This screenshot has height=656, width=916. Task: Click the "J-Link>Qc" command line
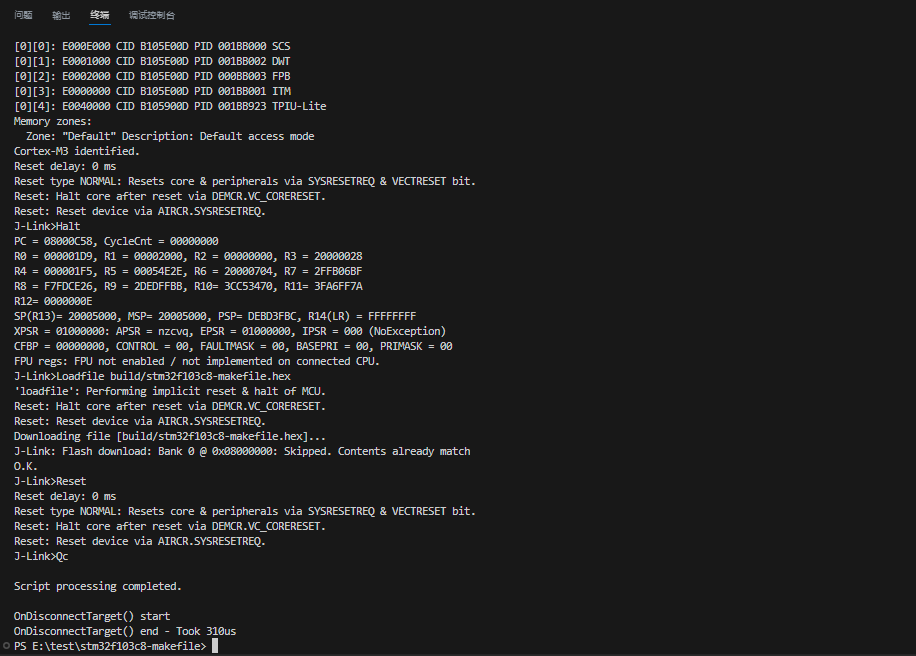point(41,556)
